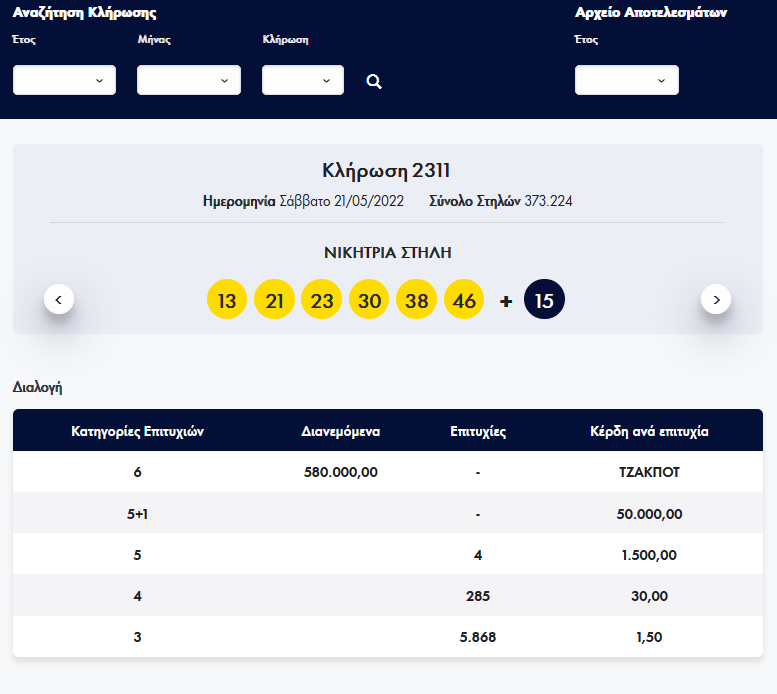The width and height of the screenshot is (777, 694).
Task: Select the 5+1 category table row
Action: pos(388,513)
